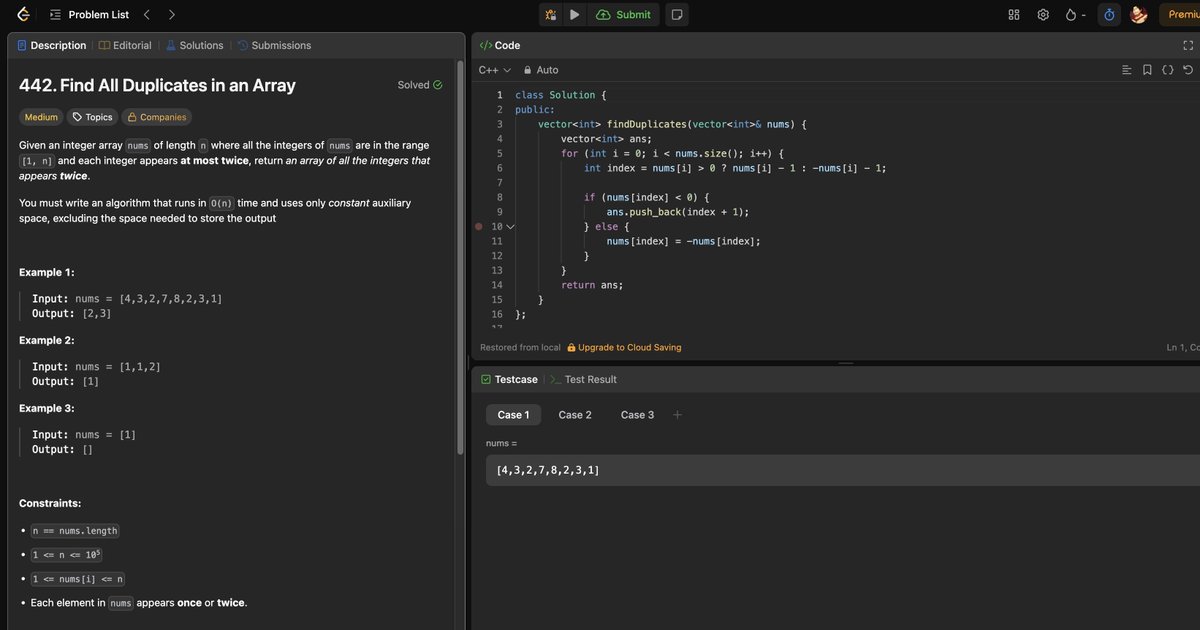
Task: Switch to the Test Result tab
Action: 584,380
